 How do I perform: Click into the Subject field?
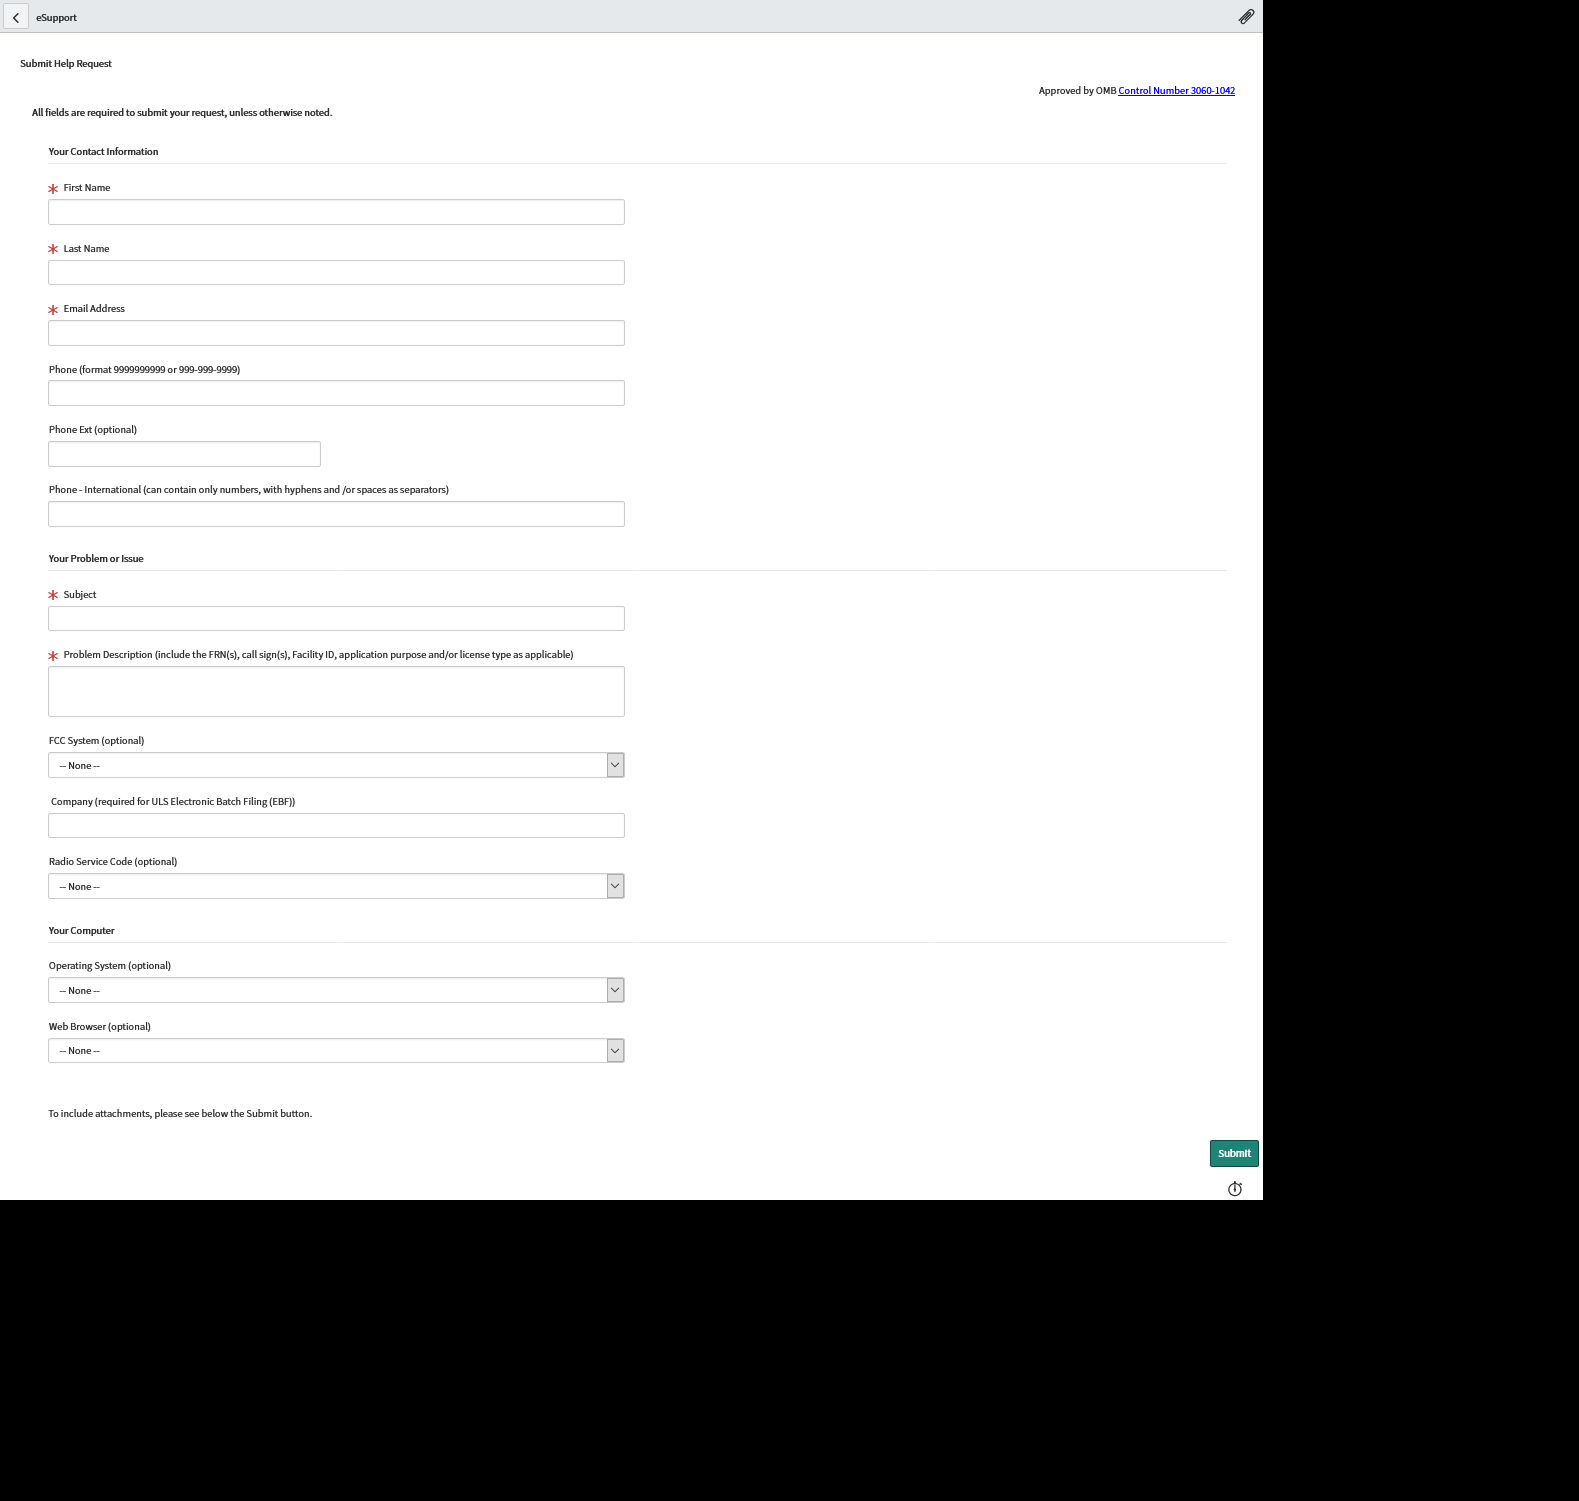point(336,619)
